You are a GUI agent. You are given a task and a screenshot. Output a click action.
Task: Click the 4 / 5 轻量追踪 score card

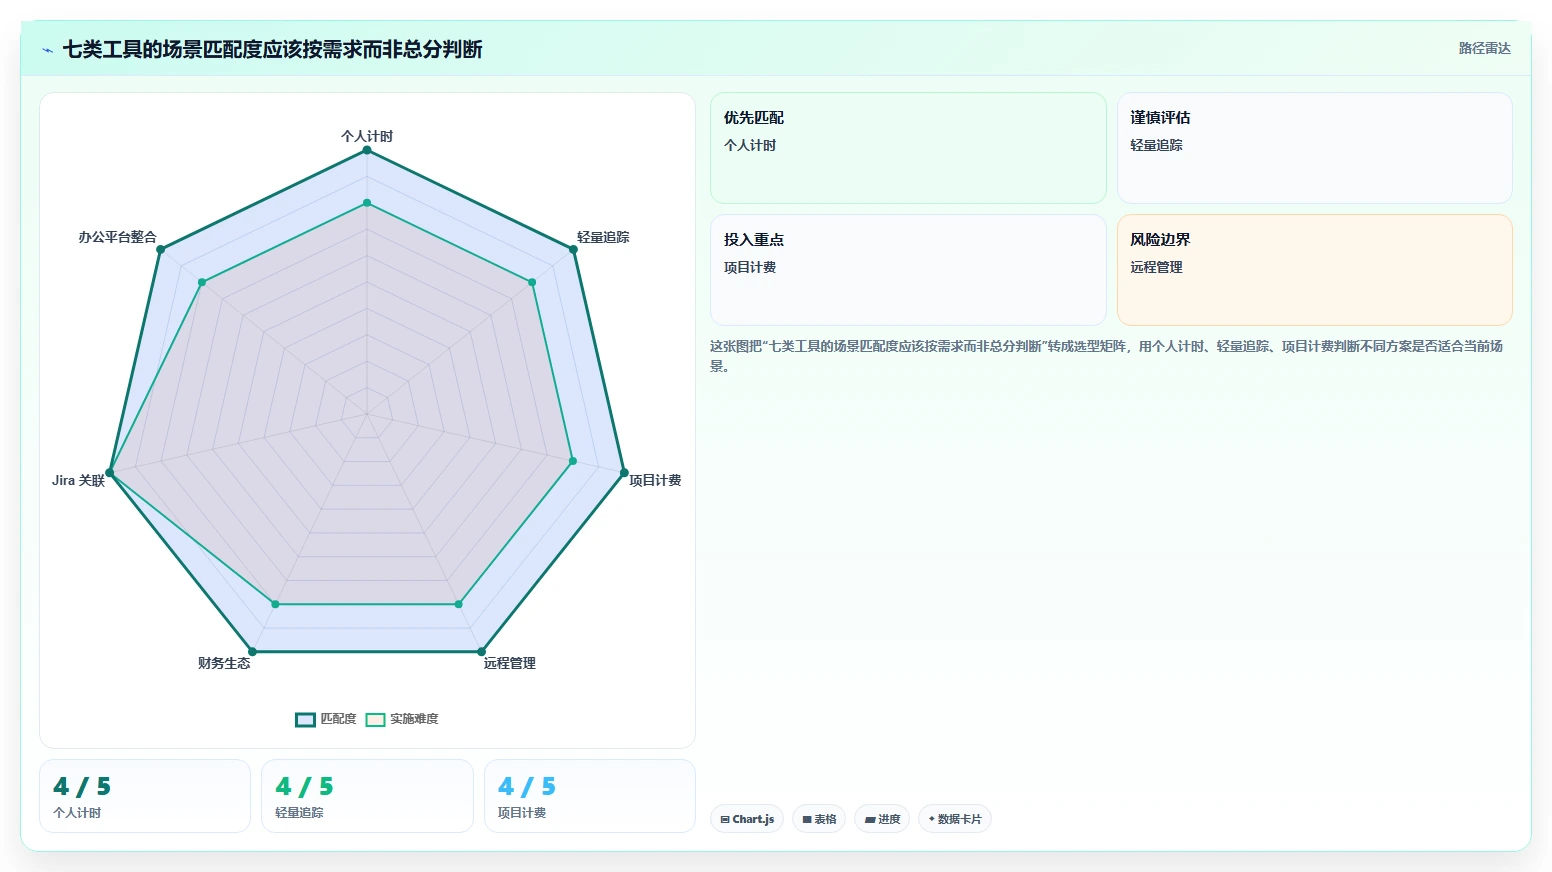tap(367, 796)
